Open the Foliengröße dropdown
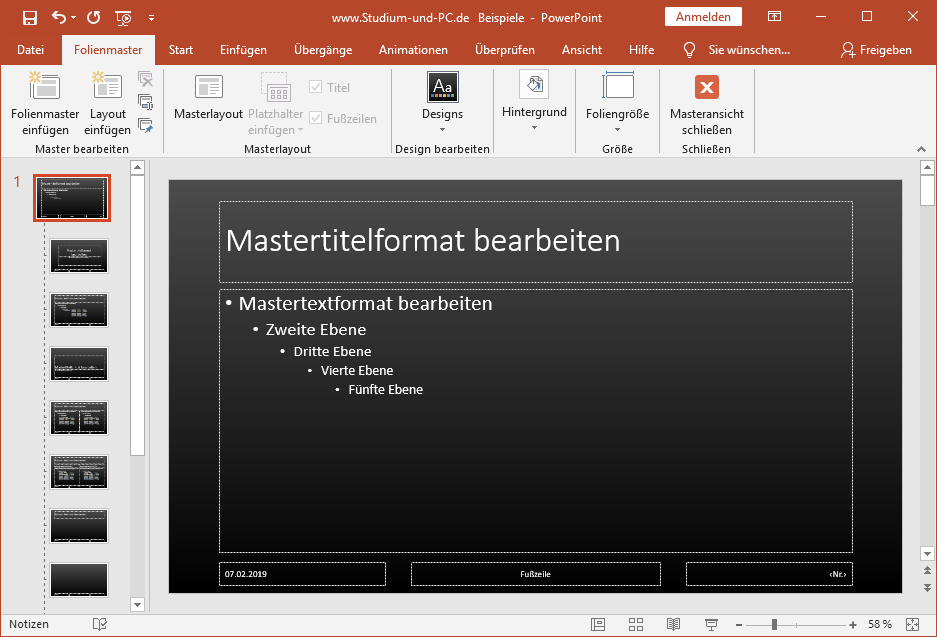937x637 pixels. coord(617,103)
